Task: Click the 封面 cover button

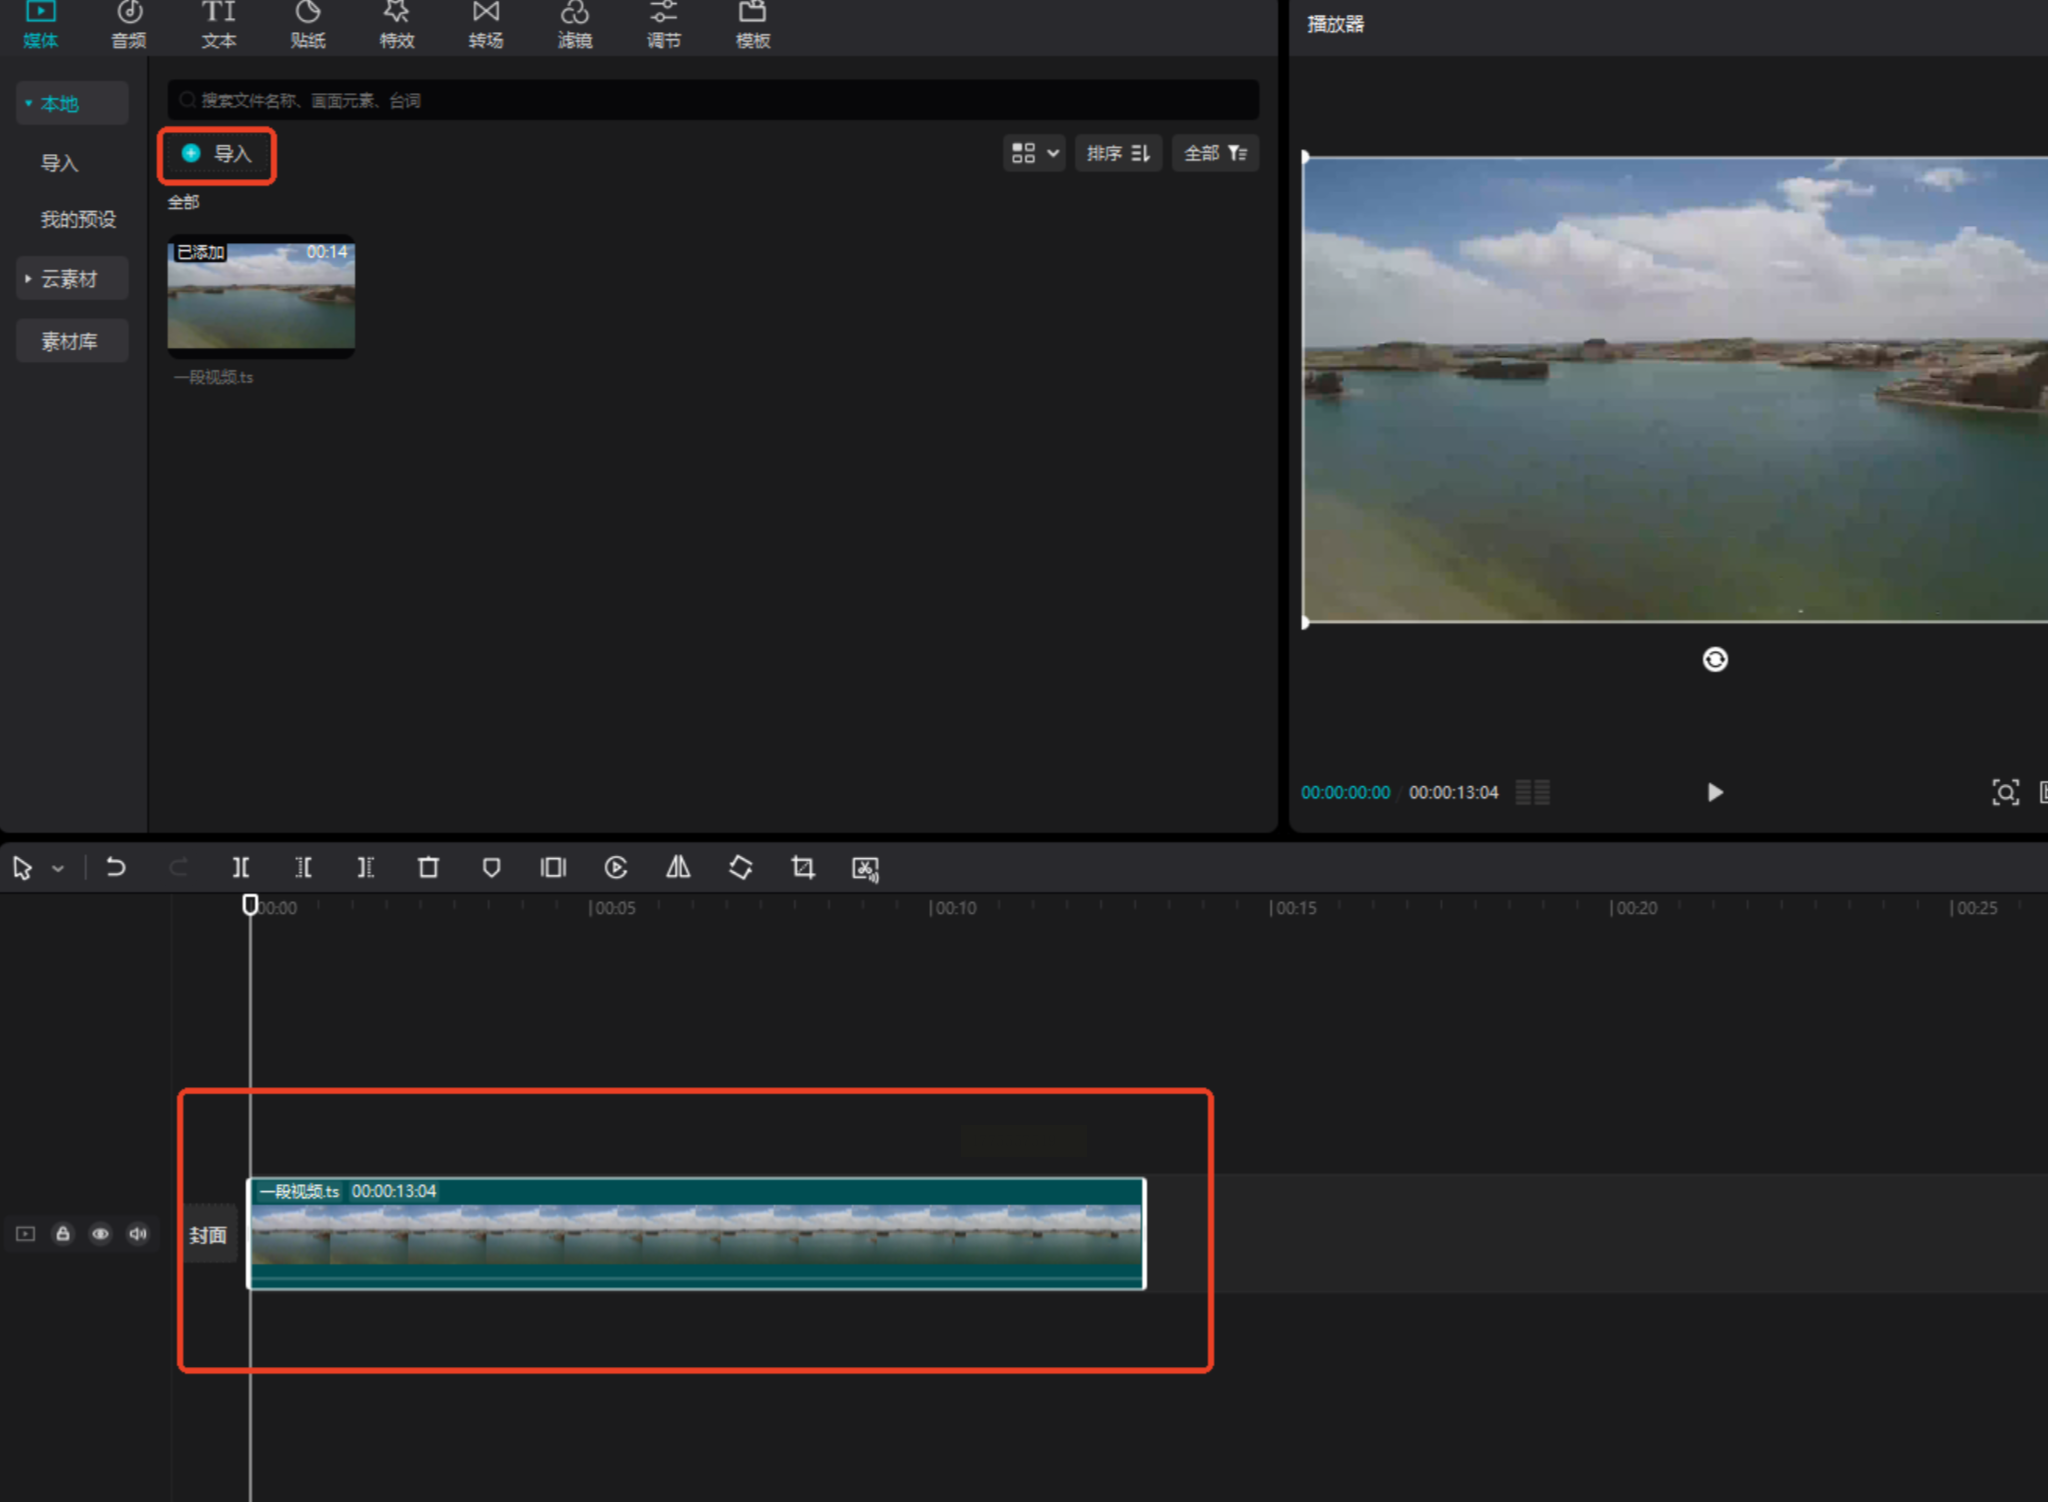Action: coord(208,1235)
